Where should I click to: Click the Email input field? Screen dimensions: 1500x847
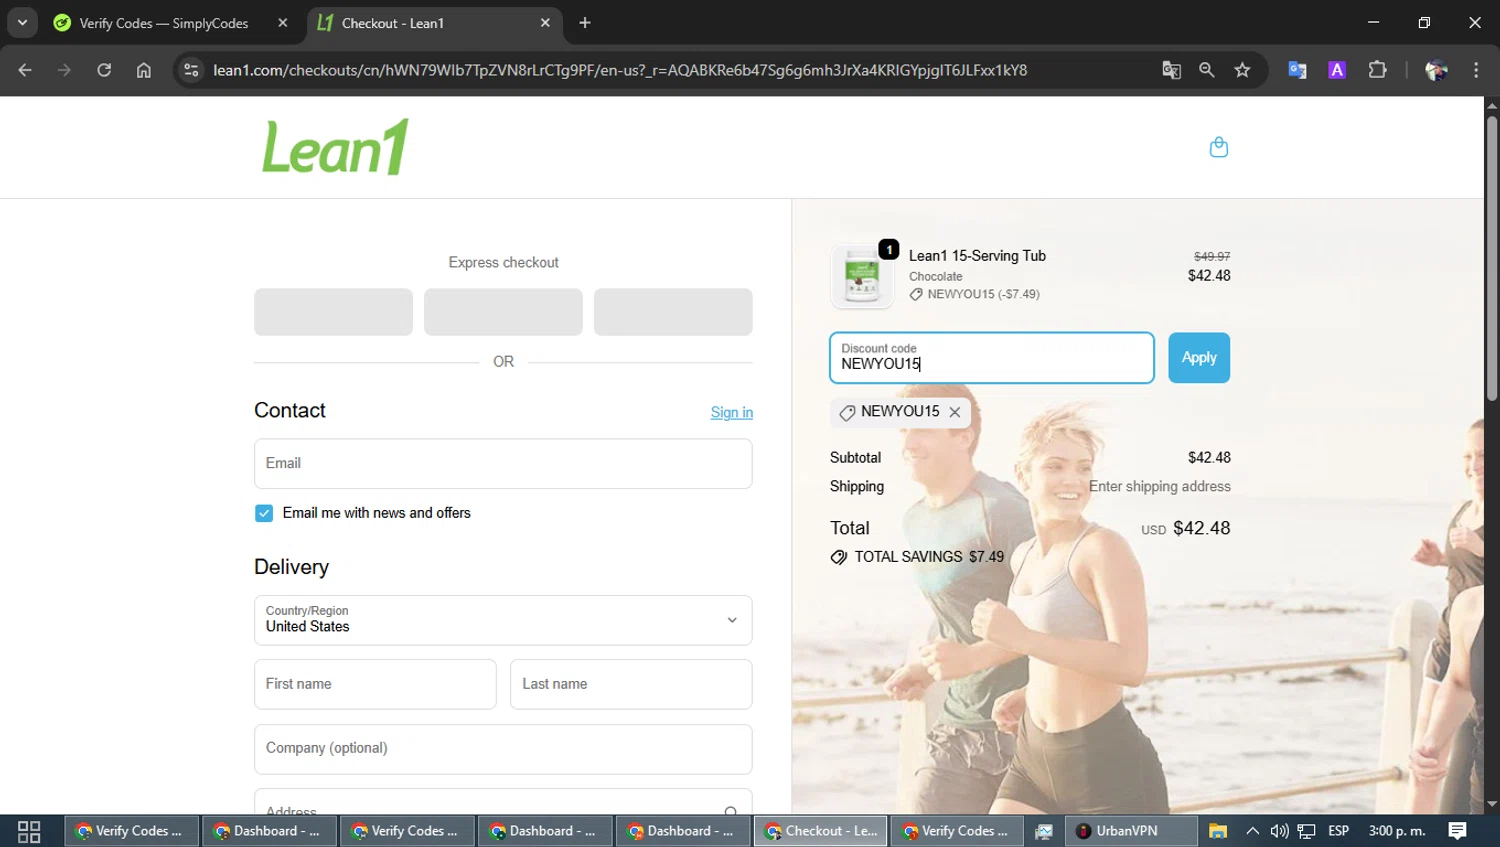tap(503, 464)
